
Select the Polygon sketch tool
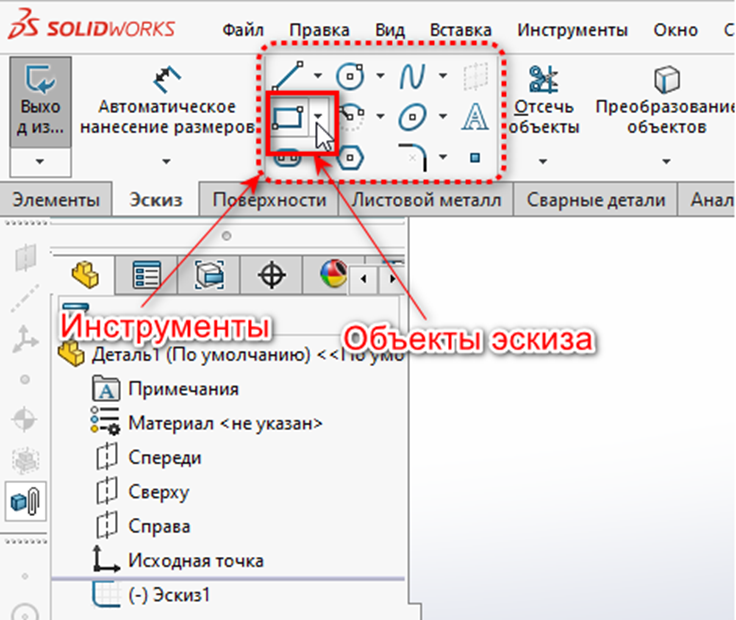(x=350, y=158)
